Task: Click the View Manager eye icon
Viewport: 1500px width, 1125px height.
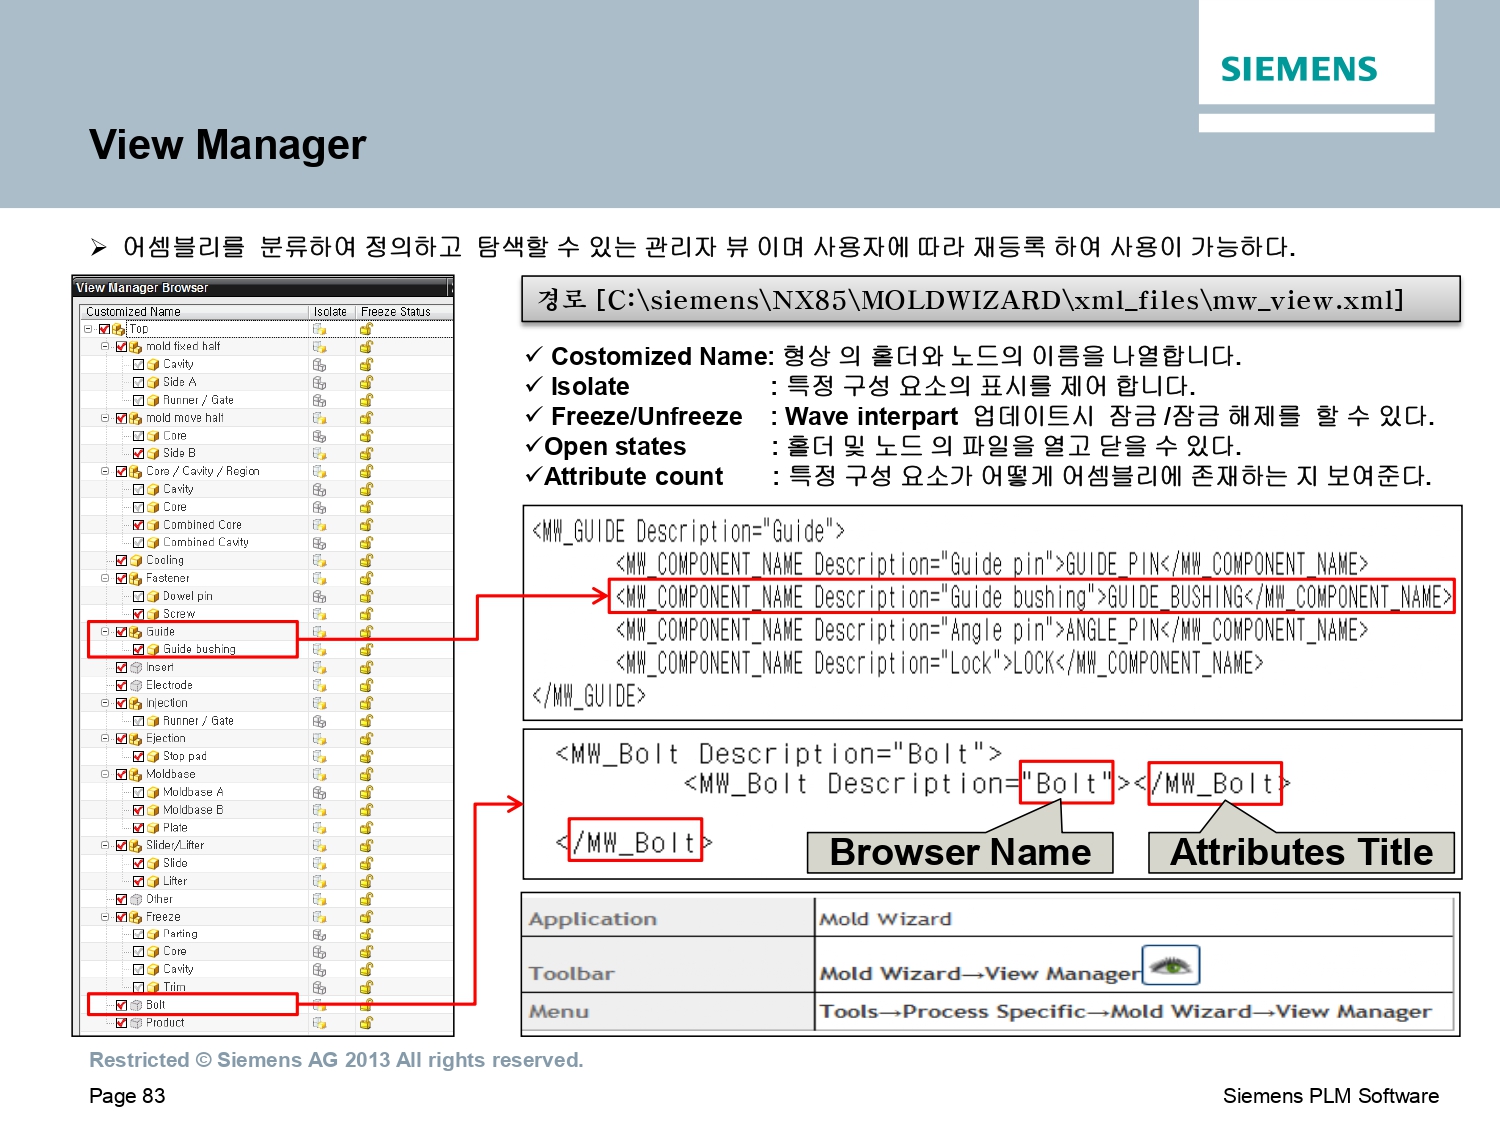Action: coord(1171,966)
